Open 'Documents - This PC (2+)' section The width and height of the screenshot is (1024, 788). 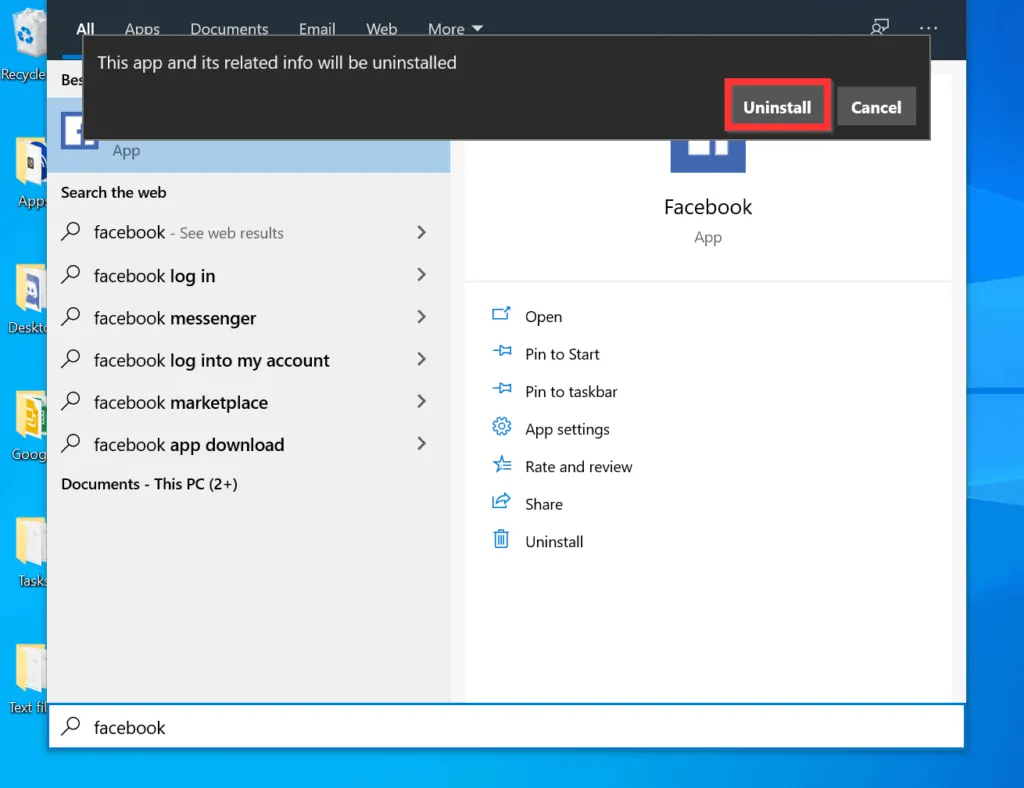(149, 484)
